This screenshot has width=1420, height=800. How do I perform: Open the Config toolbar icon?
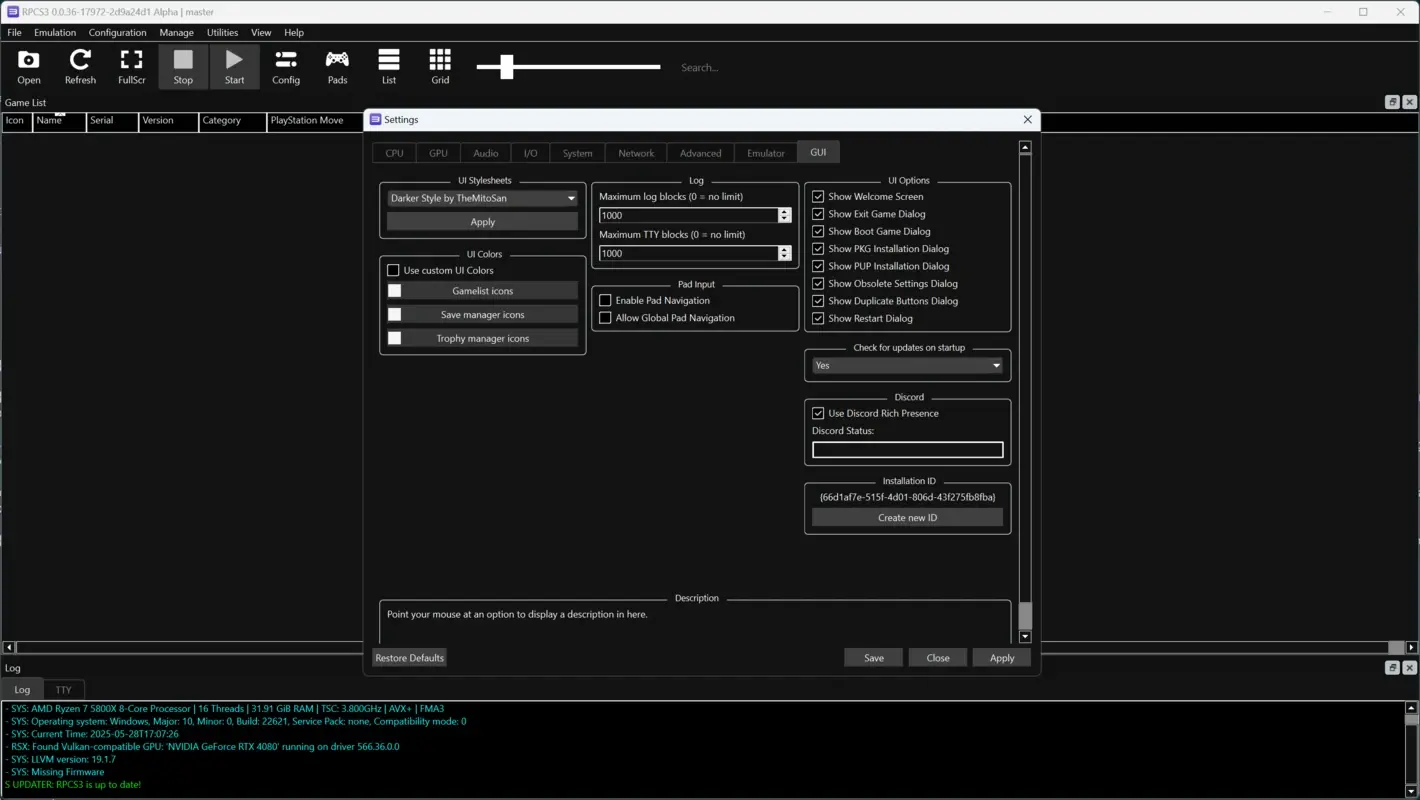point(286,66)
